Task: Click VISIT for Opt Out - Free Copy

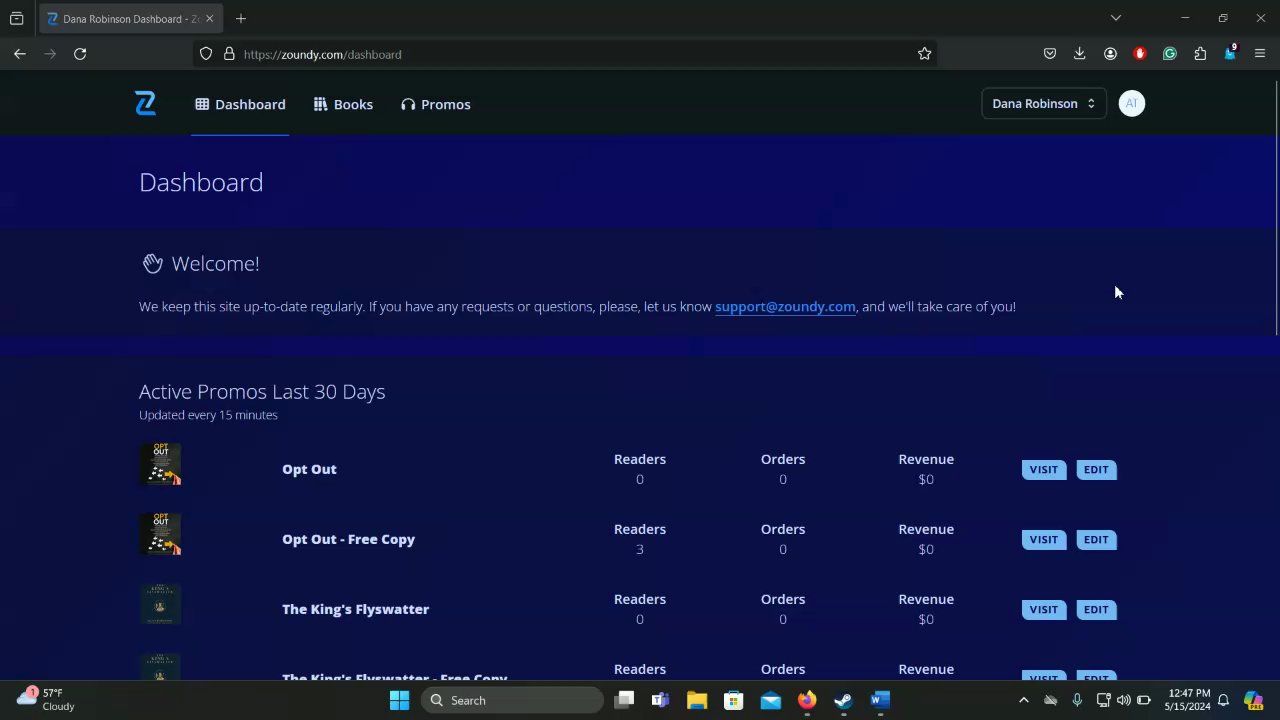Action: click(1043, 540)
